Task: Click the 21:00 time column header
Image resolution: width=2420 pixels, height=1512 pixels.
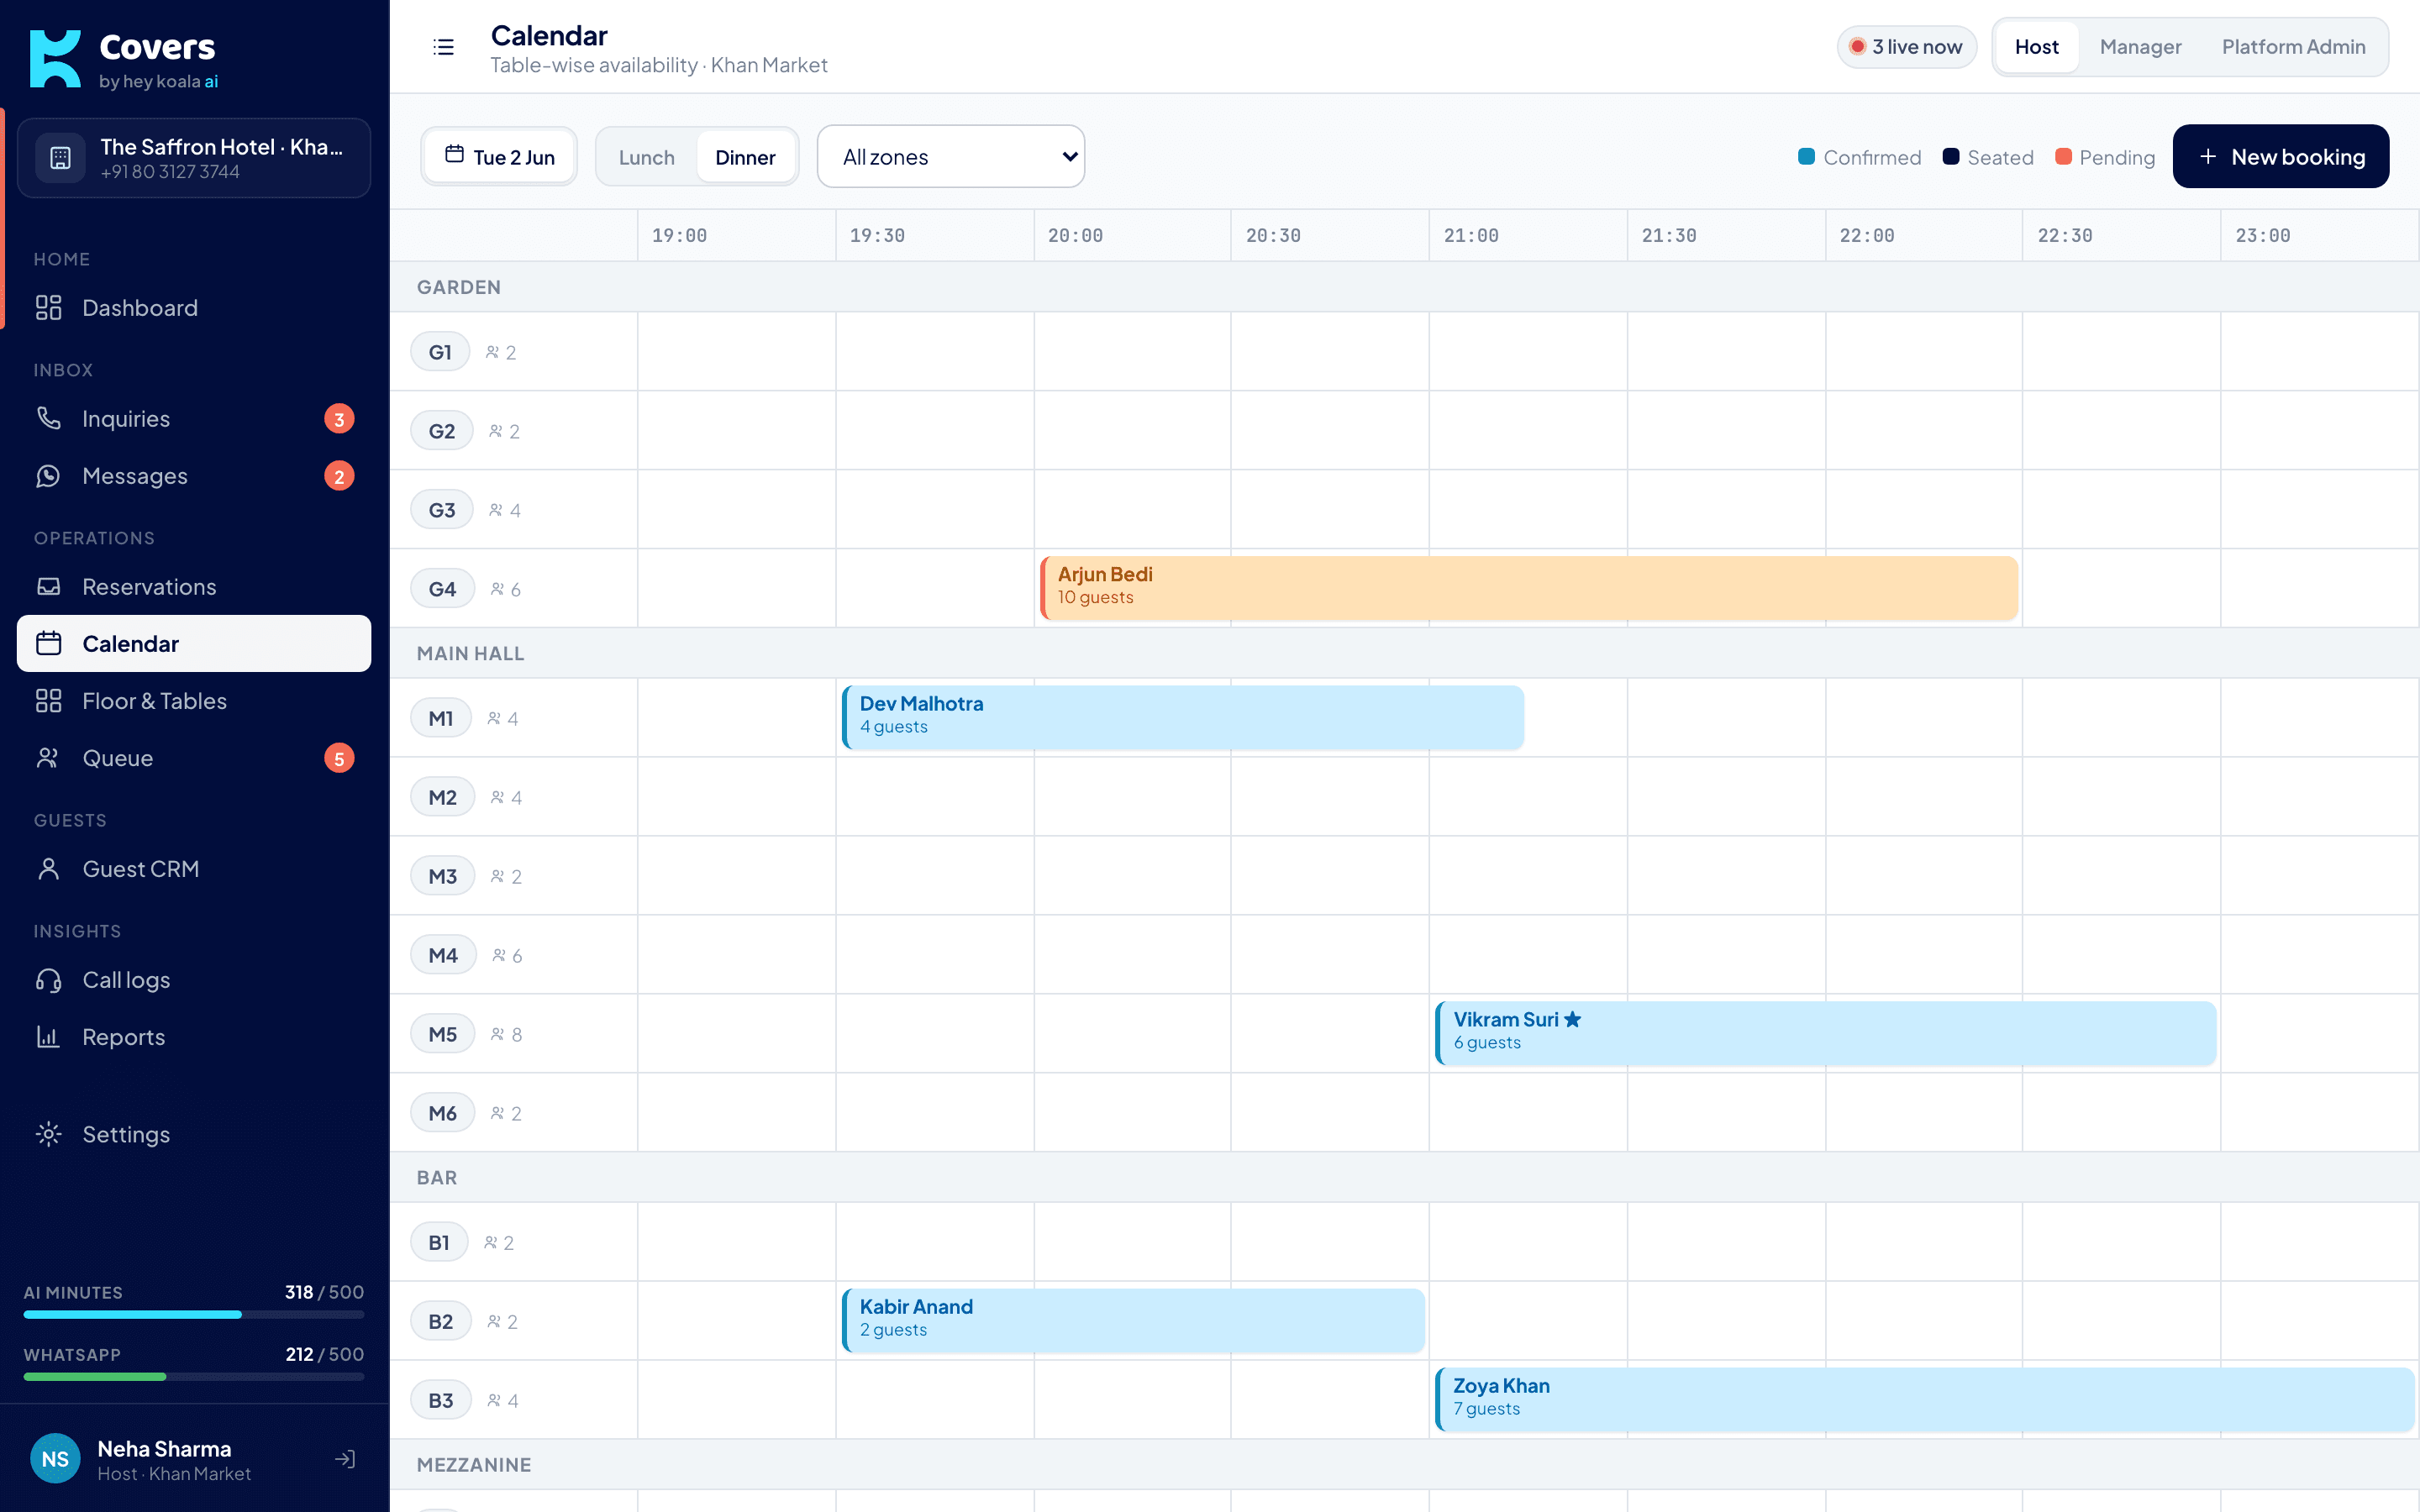Action: [1527, 236]
